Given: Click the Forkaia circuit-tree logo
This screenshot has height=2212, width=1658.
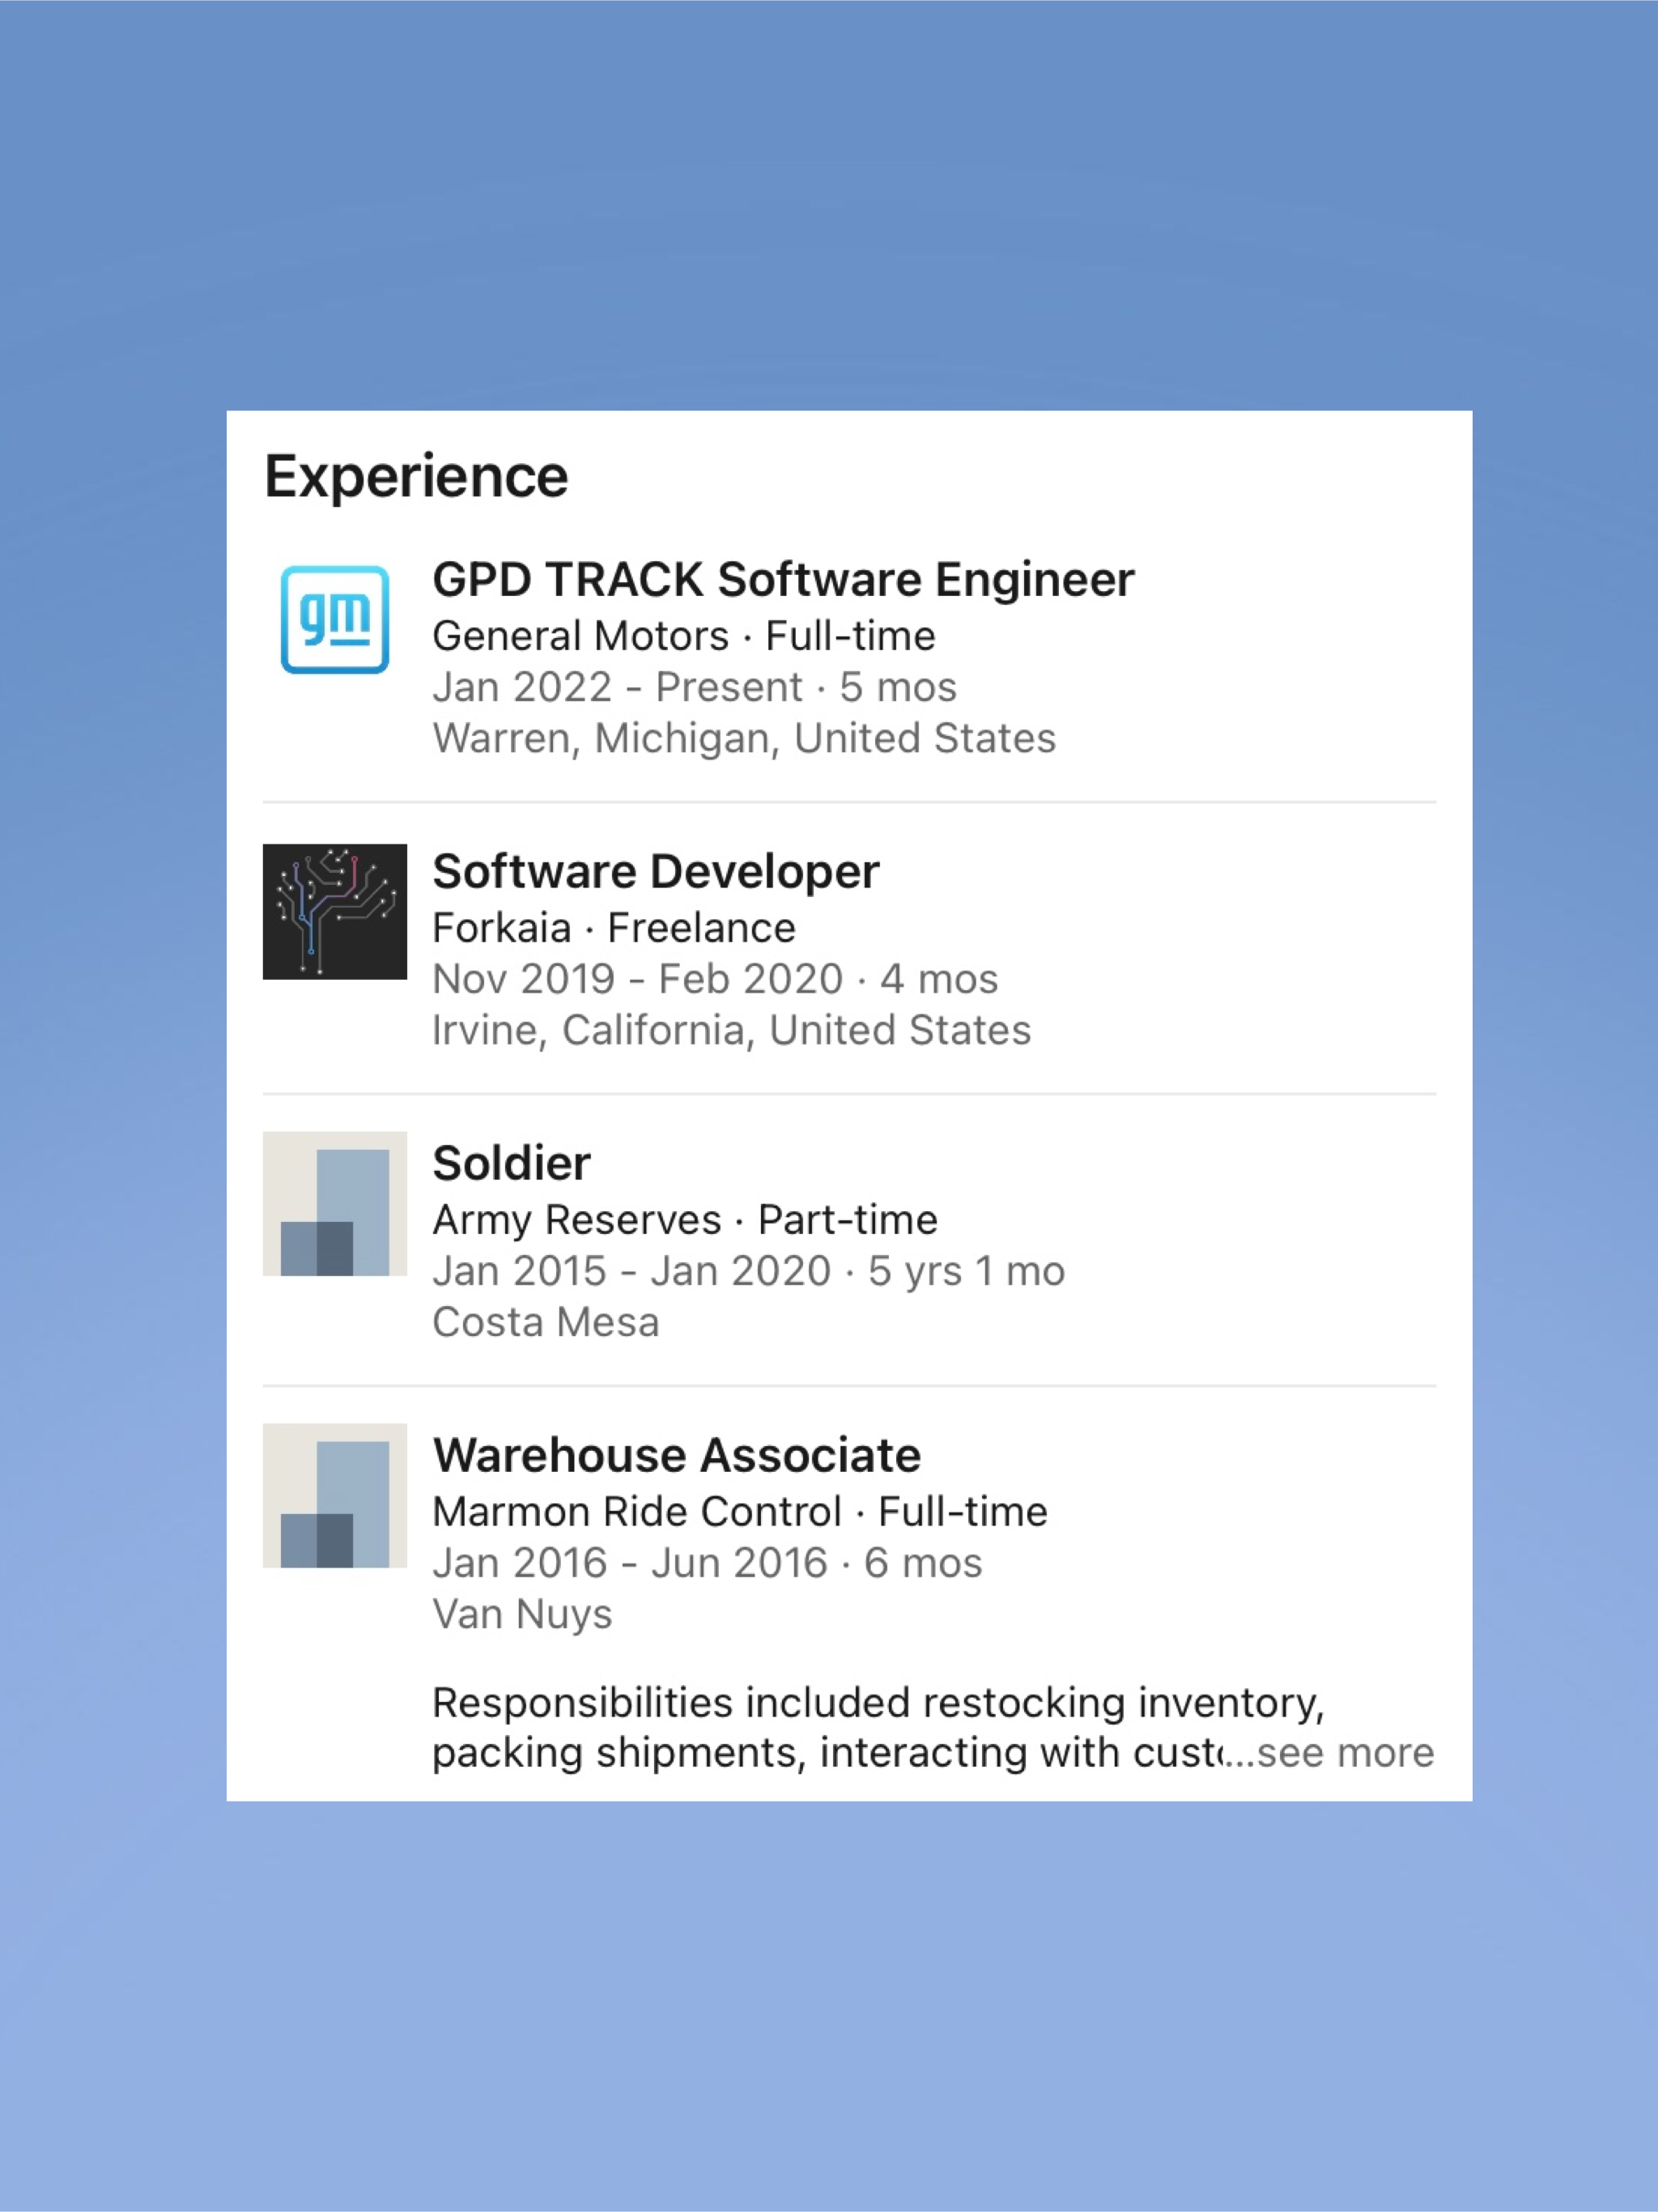Looking at the screenshot, I should 334,911.
